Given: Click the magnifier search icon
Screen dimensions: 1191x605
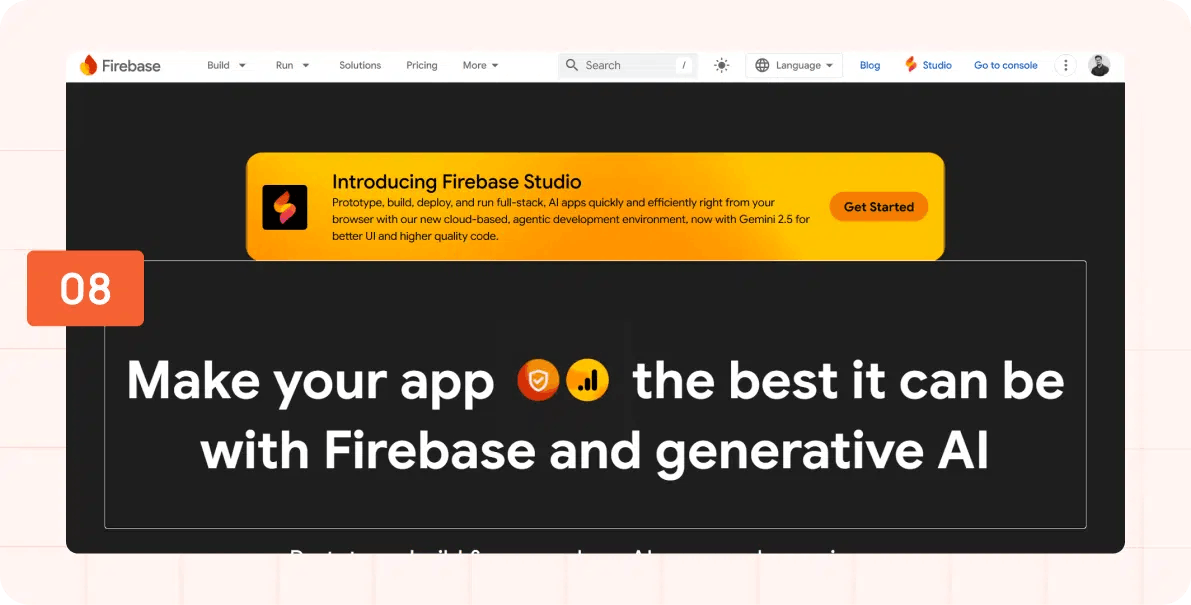Looking at the screenshot, I should (x=572, y=65).
